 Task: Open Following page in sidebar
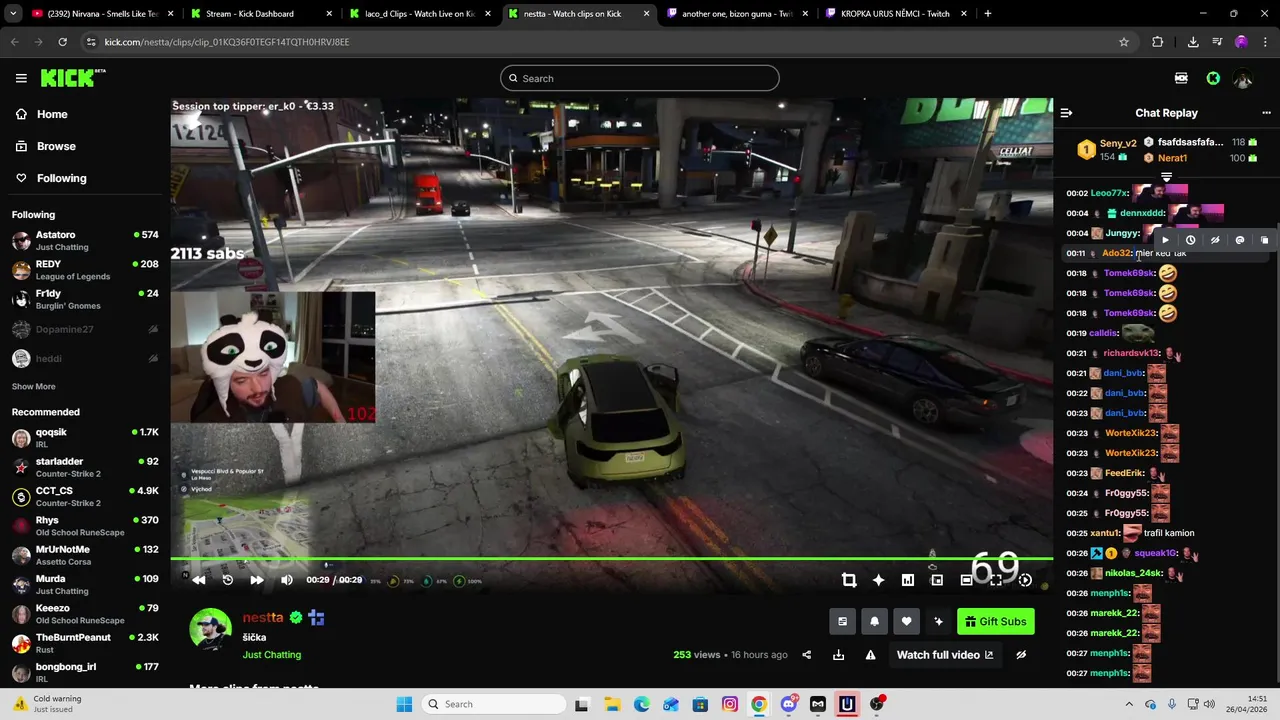pos(84,178)
